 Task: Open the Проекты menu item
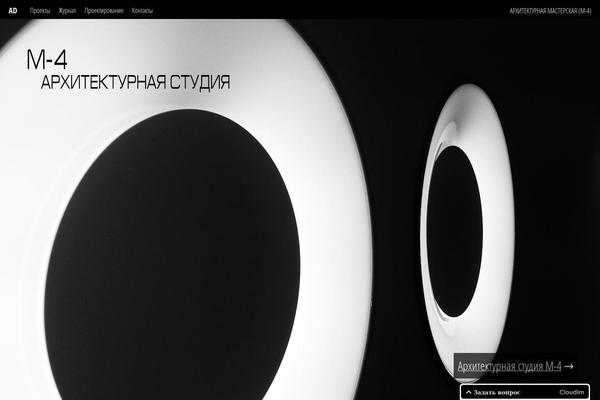click(x=40, y=9)
